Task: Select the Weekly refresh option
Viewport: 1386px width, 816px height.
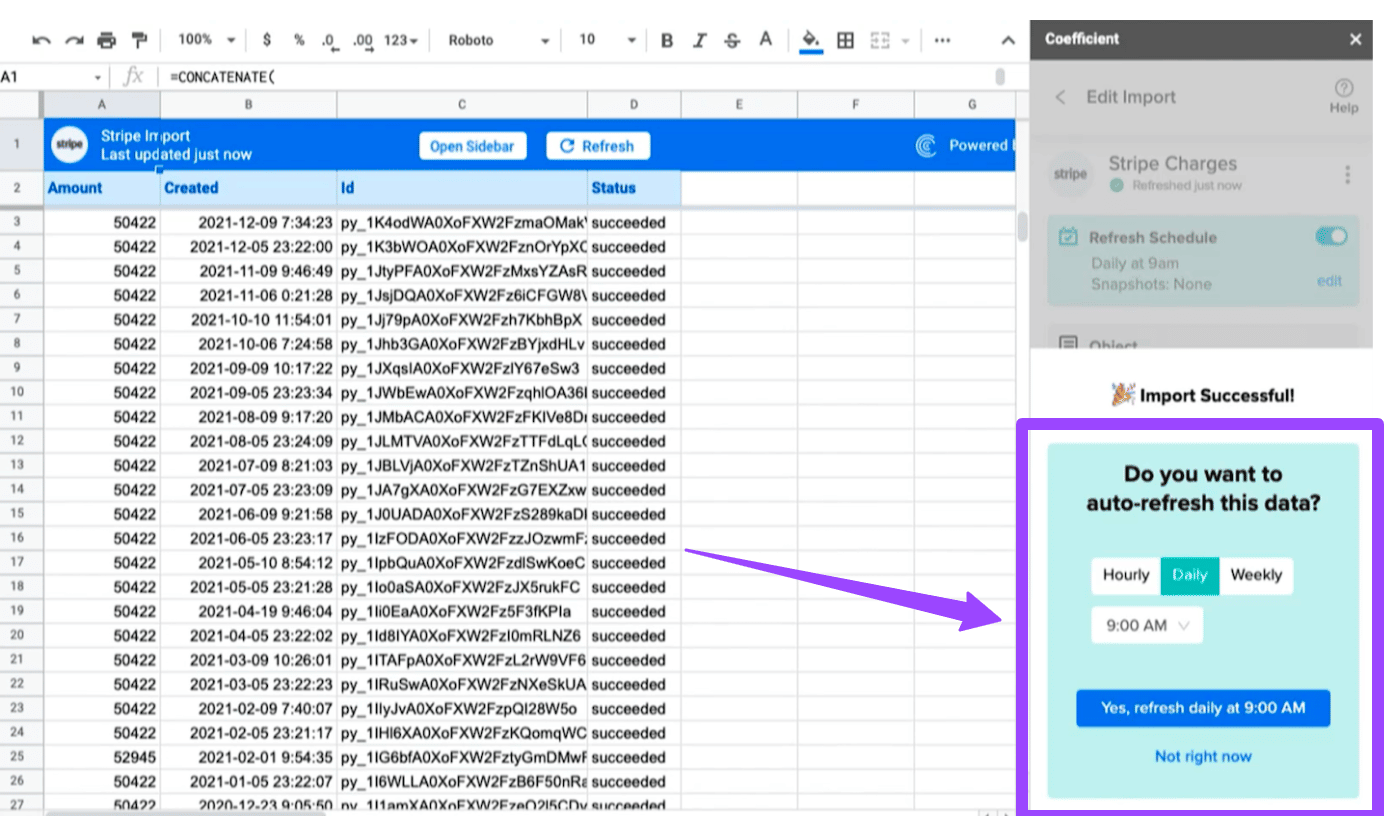Action: (1256, 575)
